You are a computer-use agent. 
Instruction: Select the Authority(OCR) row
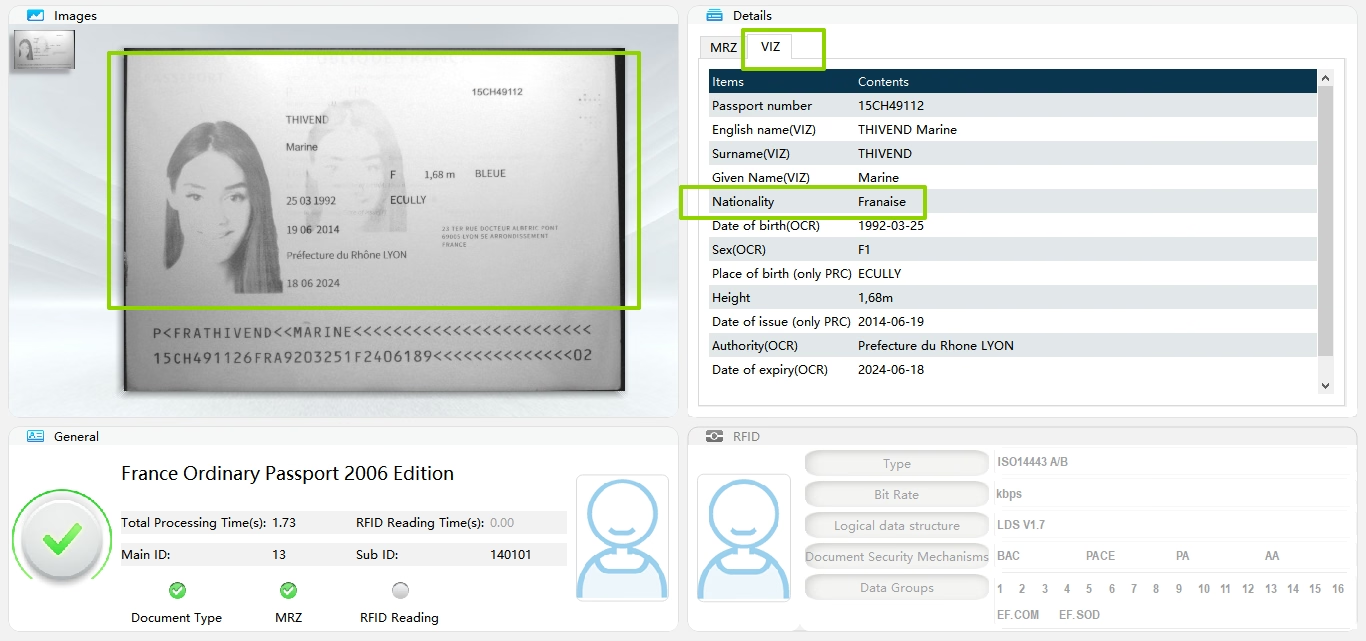tap(1013, 345)
